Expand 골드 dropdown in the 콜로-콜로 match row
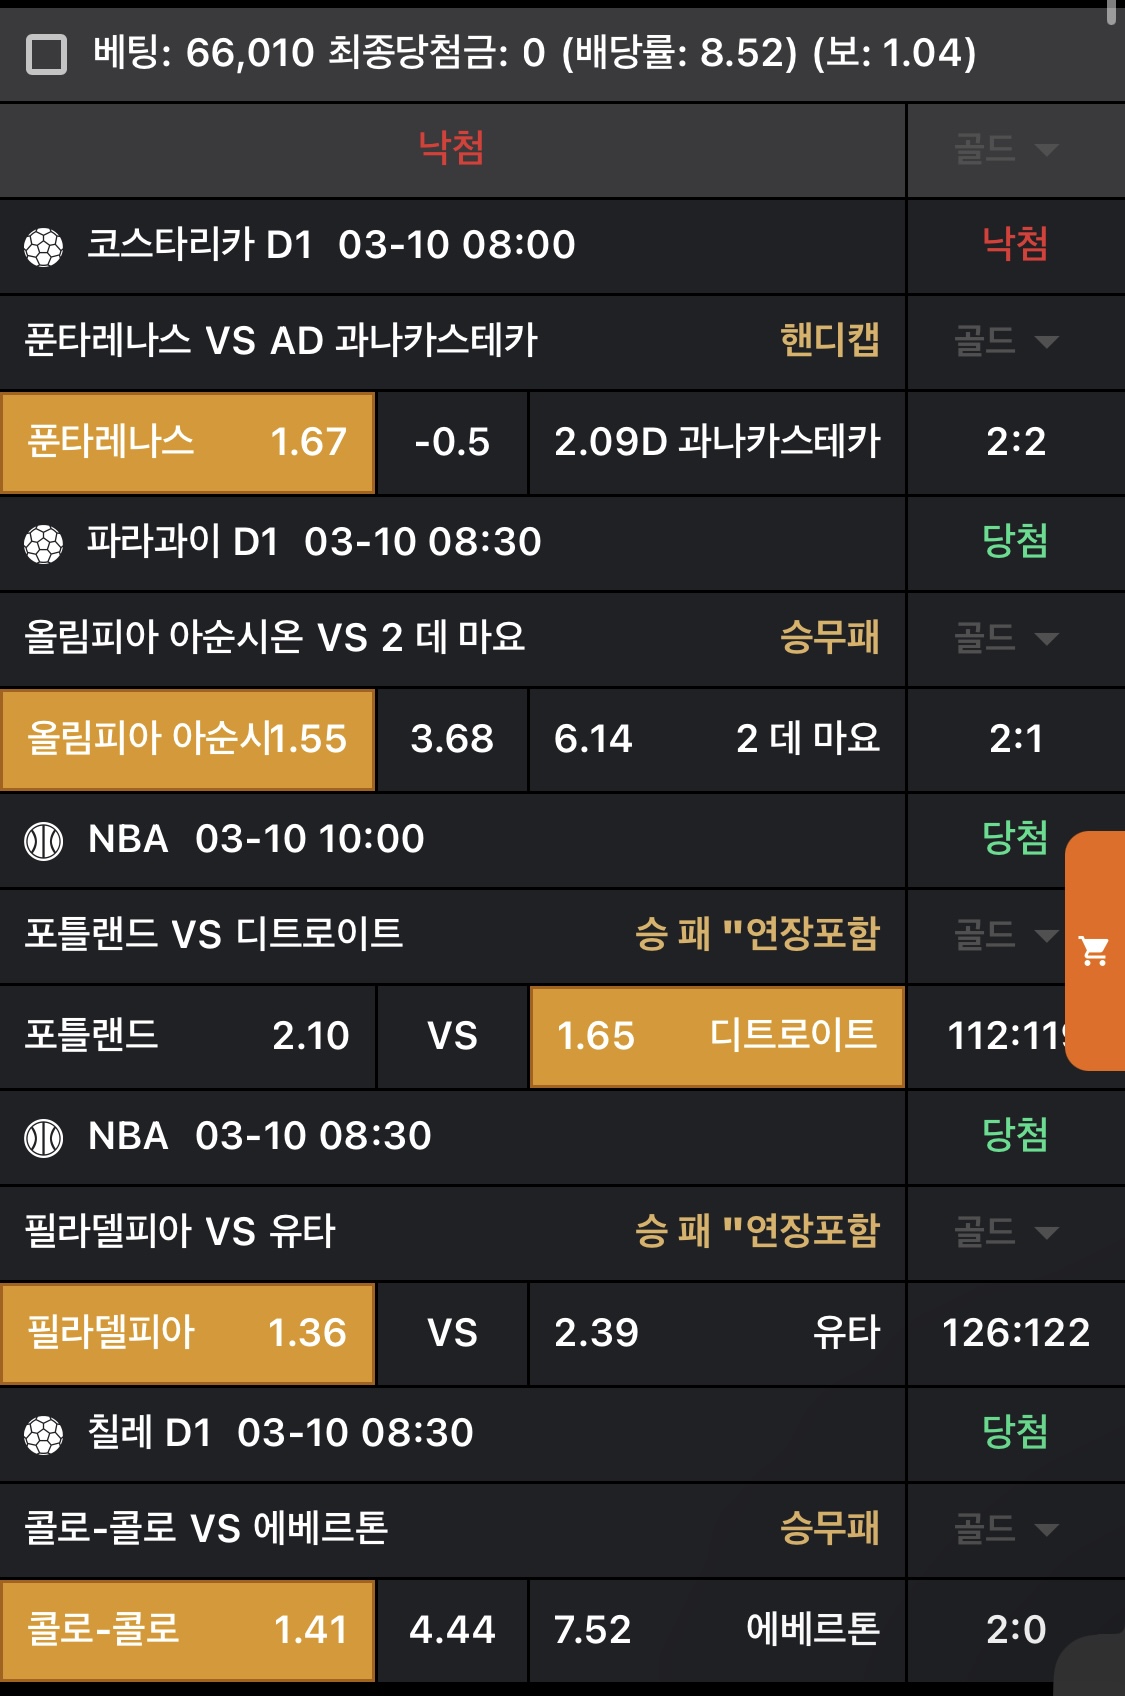 [1006, 1530]
